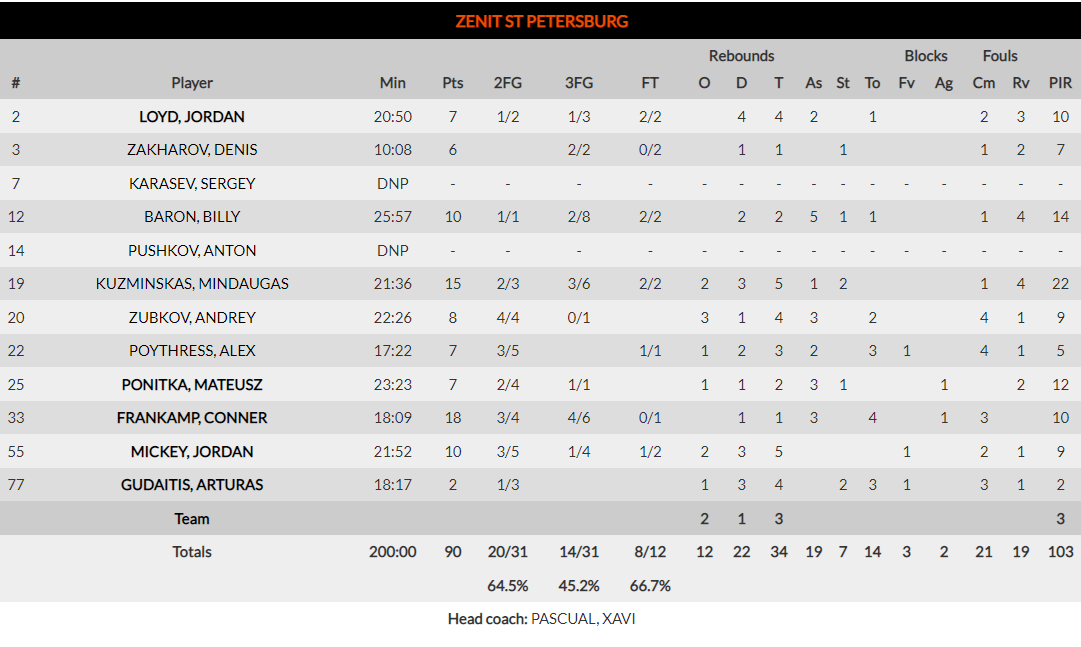Open ZUBKOV, ANDREY profile link
The width and height of the screenshot is (1081, 647).
click(x=192, y=318)
